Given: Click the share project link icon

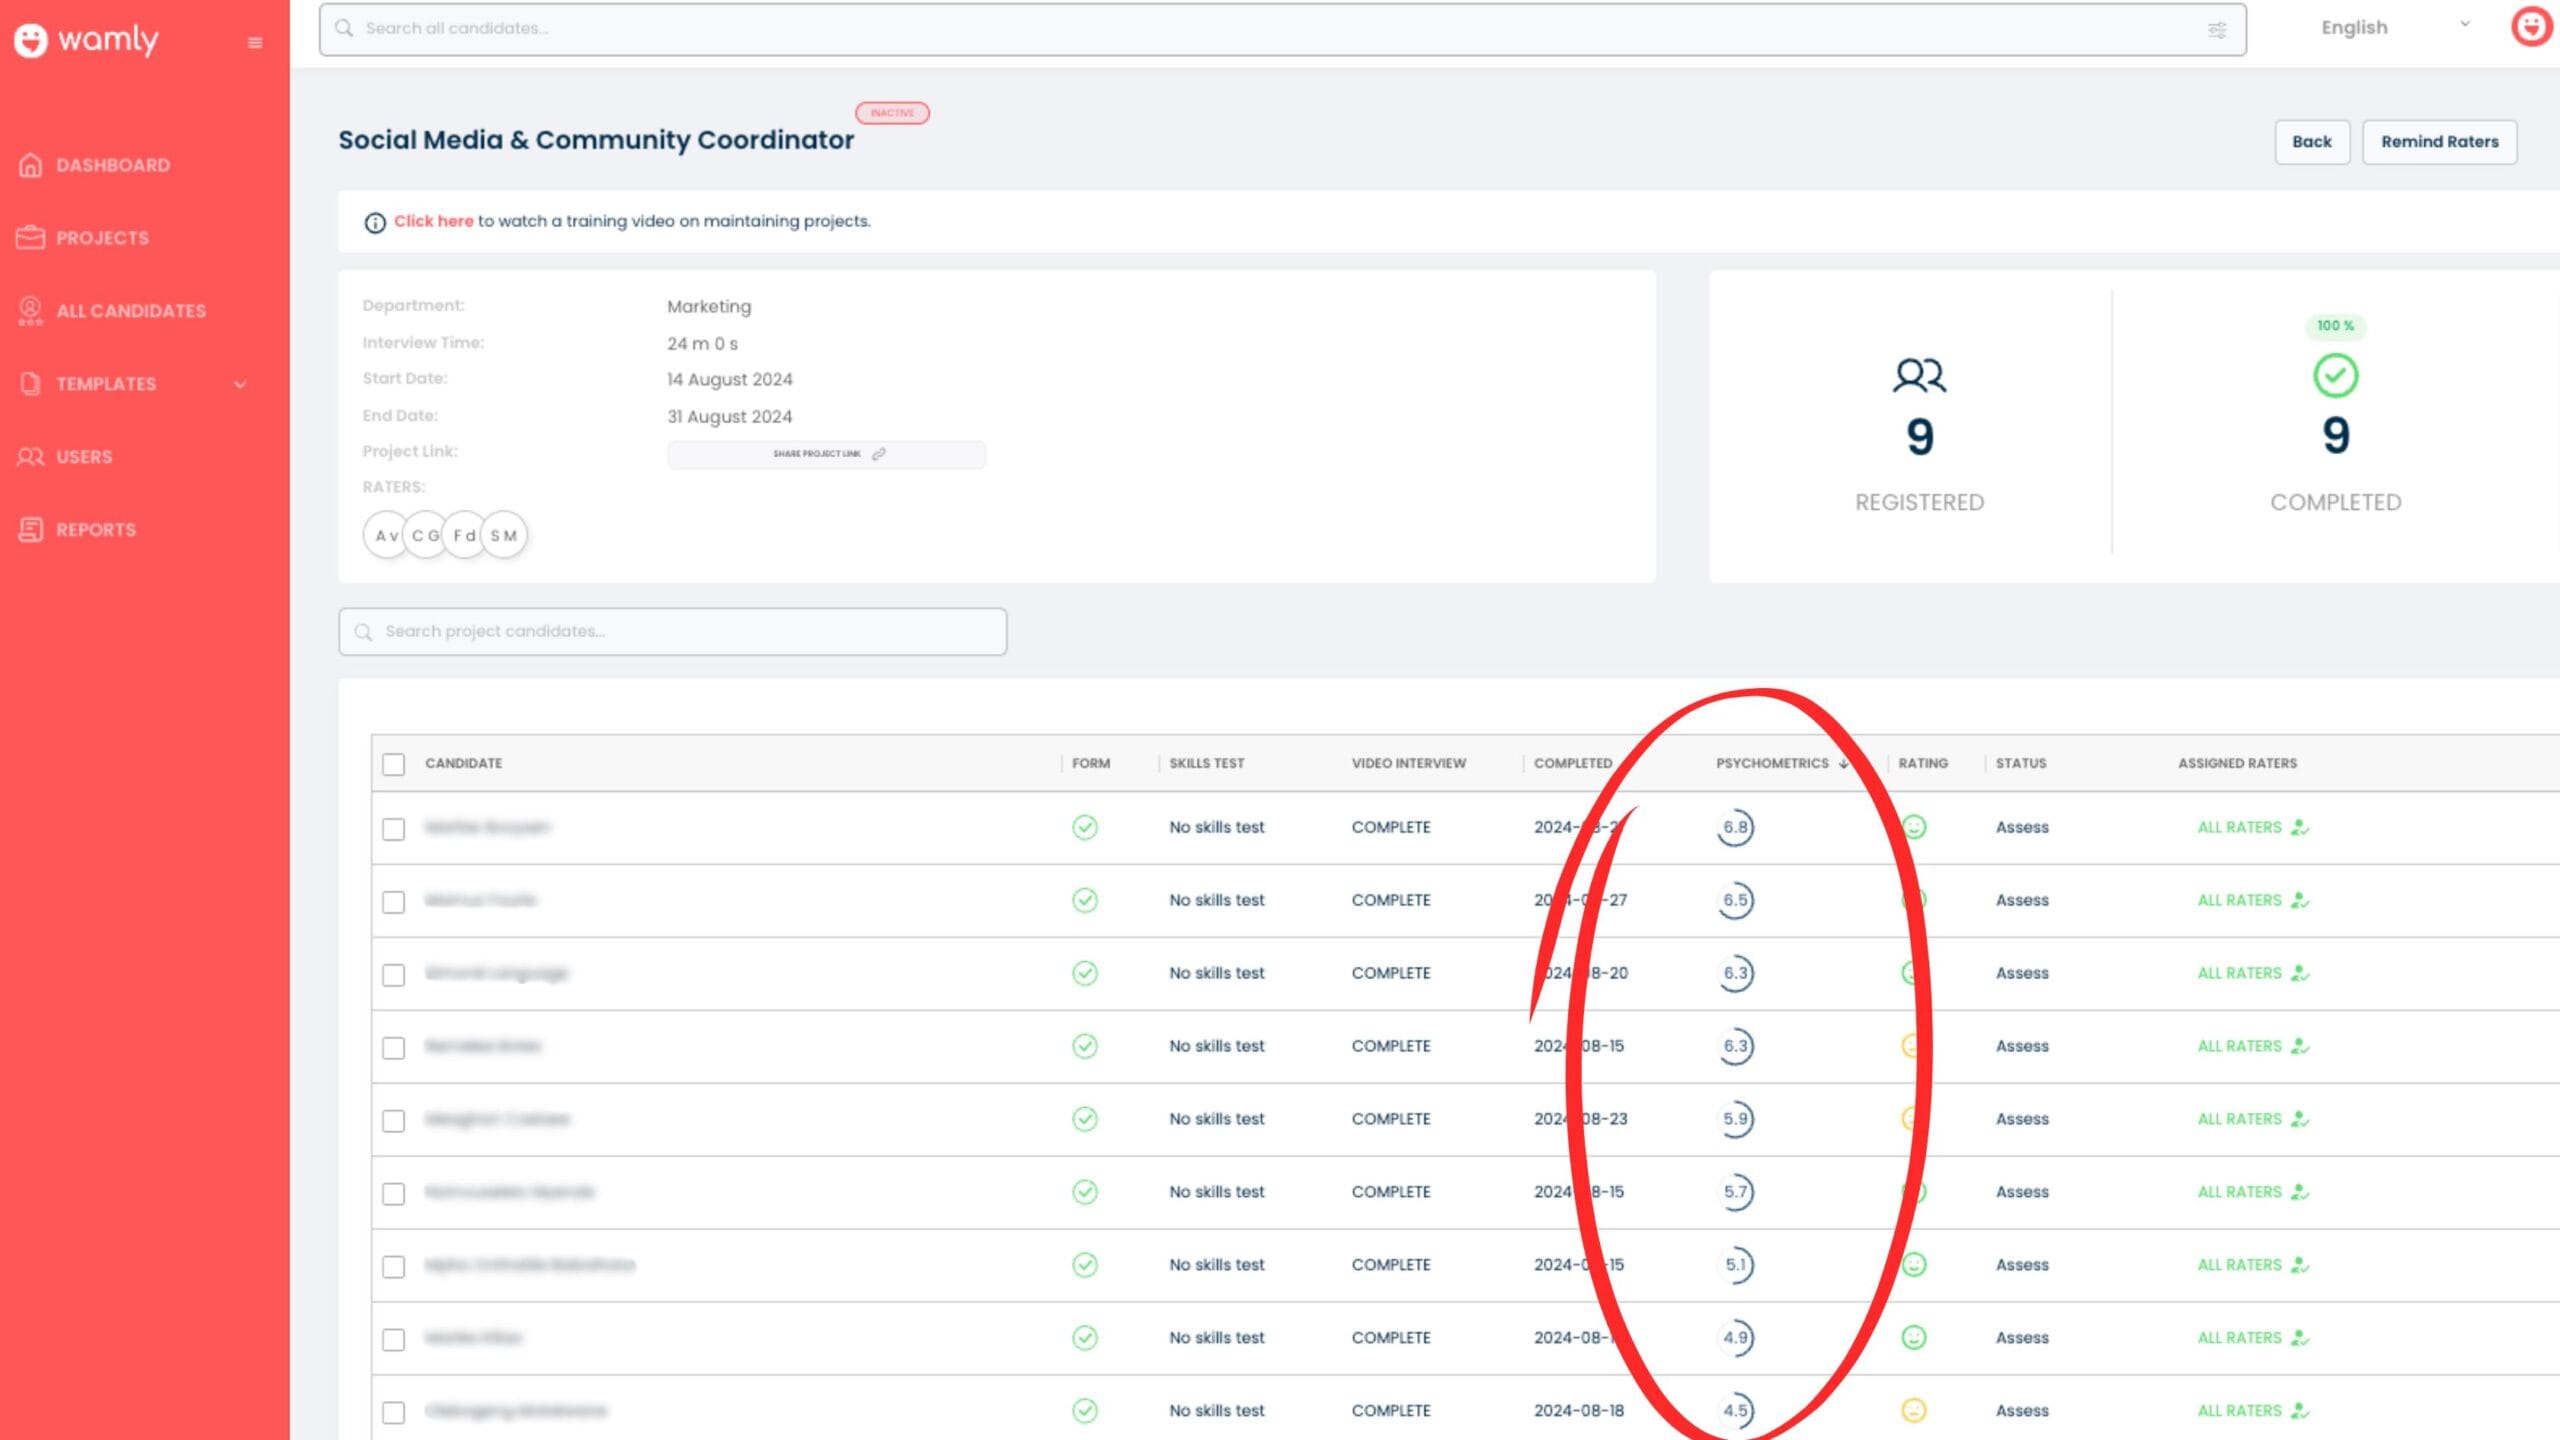Looking at the screenshot, I should coord(879,454).
